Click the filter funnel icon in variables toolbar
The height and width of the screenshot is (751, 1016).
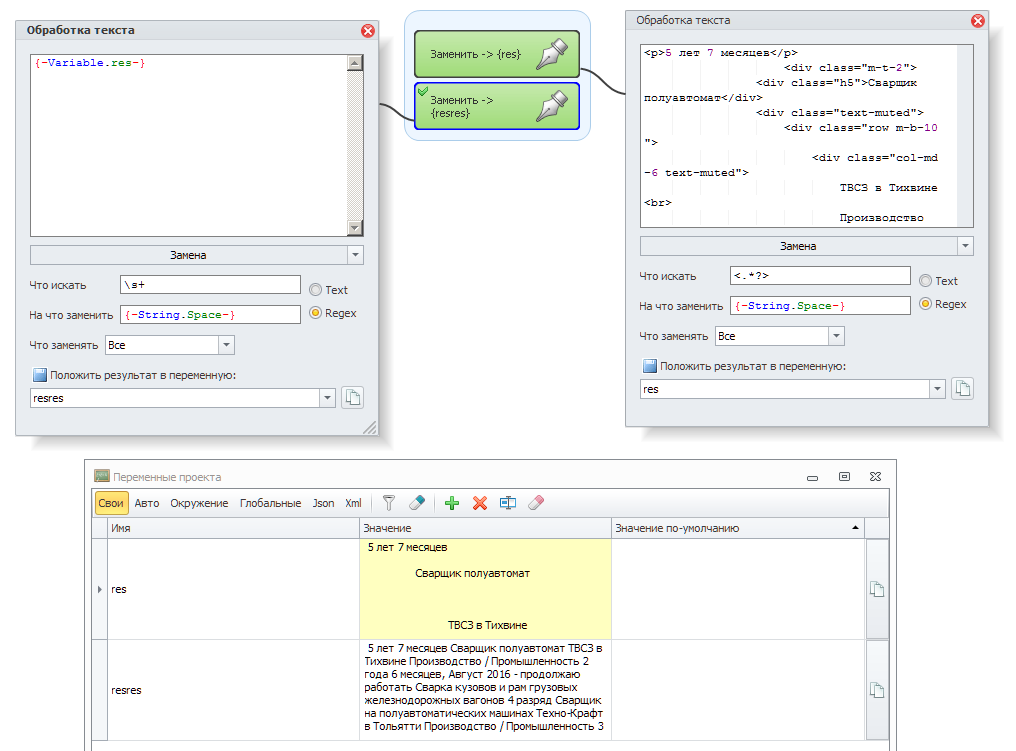[390, 503]
